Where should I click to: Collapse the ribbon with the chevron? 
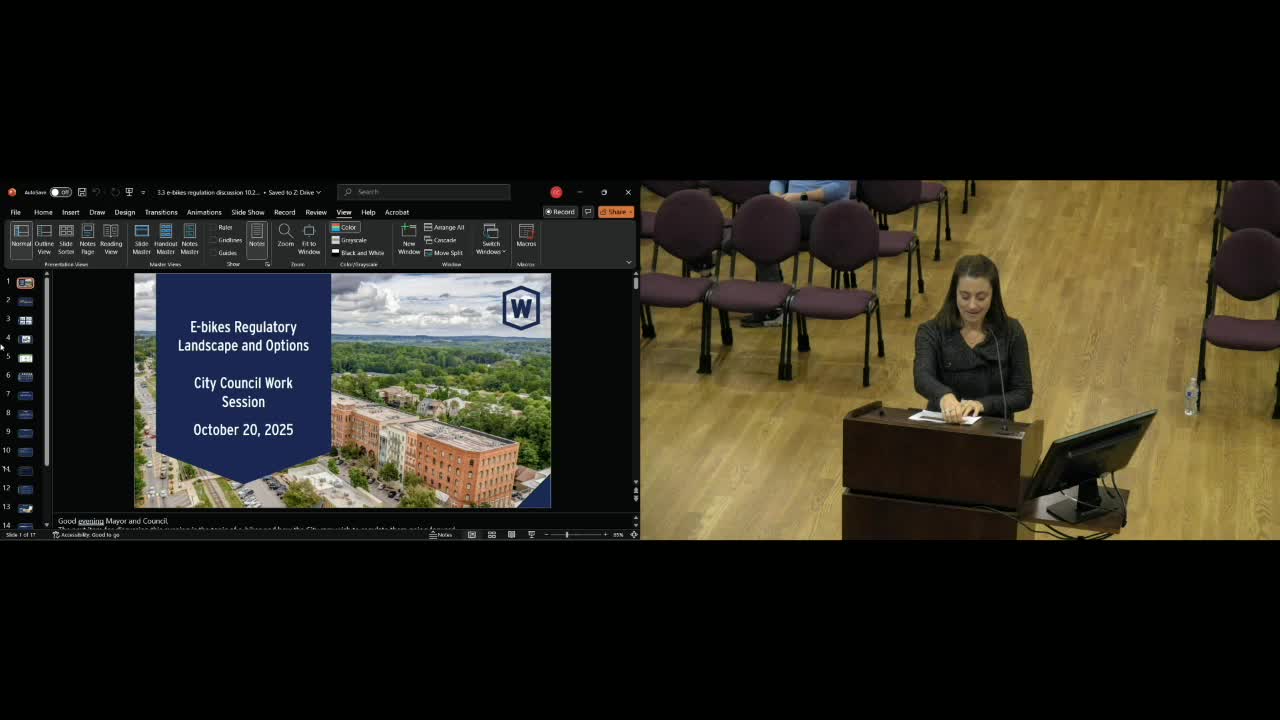click(628, 262)
